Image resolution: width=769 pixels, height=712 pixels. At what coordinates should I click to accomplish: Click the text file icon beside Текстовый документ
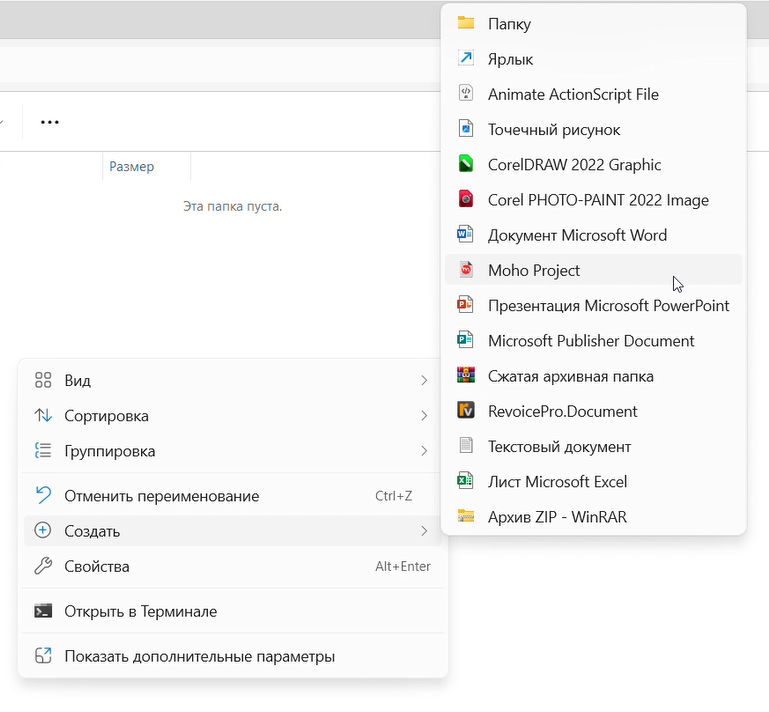[x=465, y=446]
